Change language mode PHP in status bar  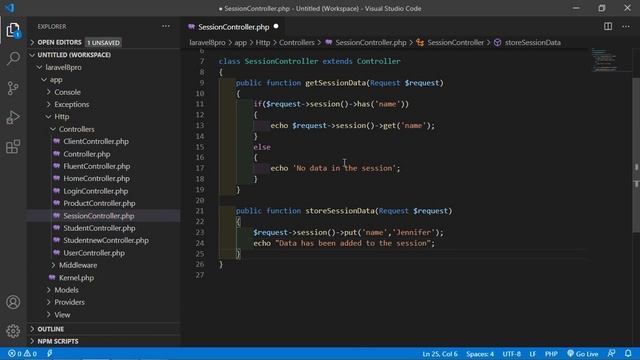click(551, 354)
